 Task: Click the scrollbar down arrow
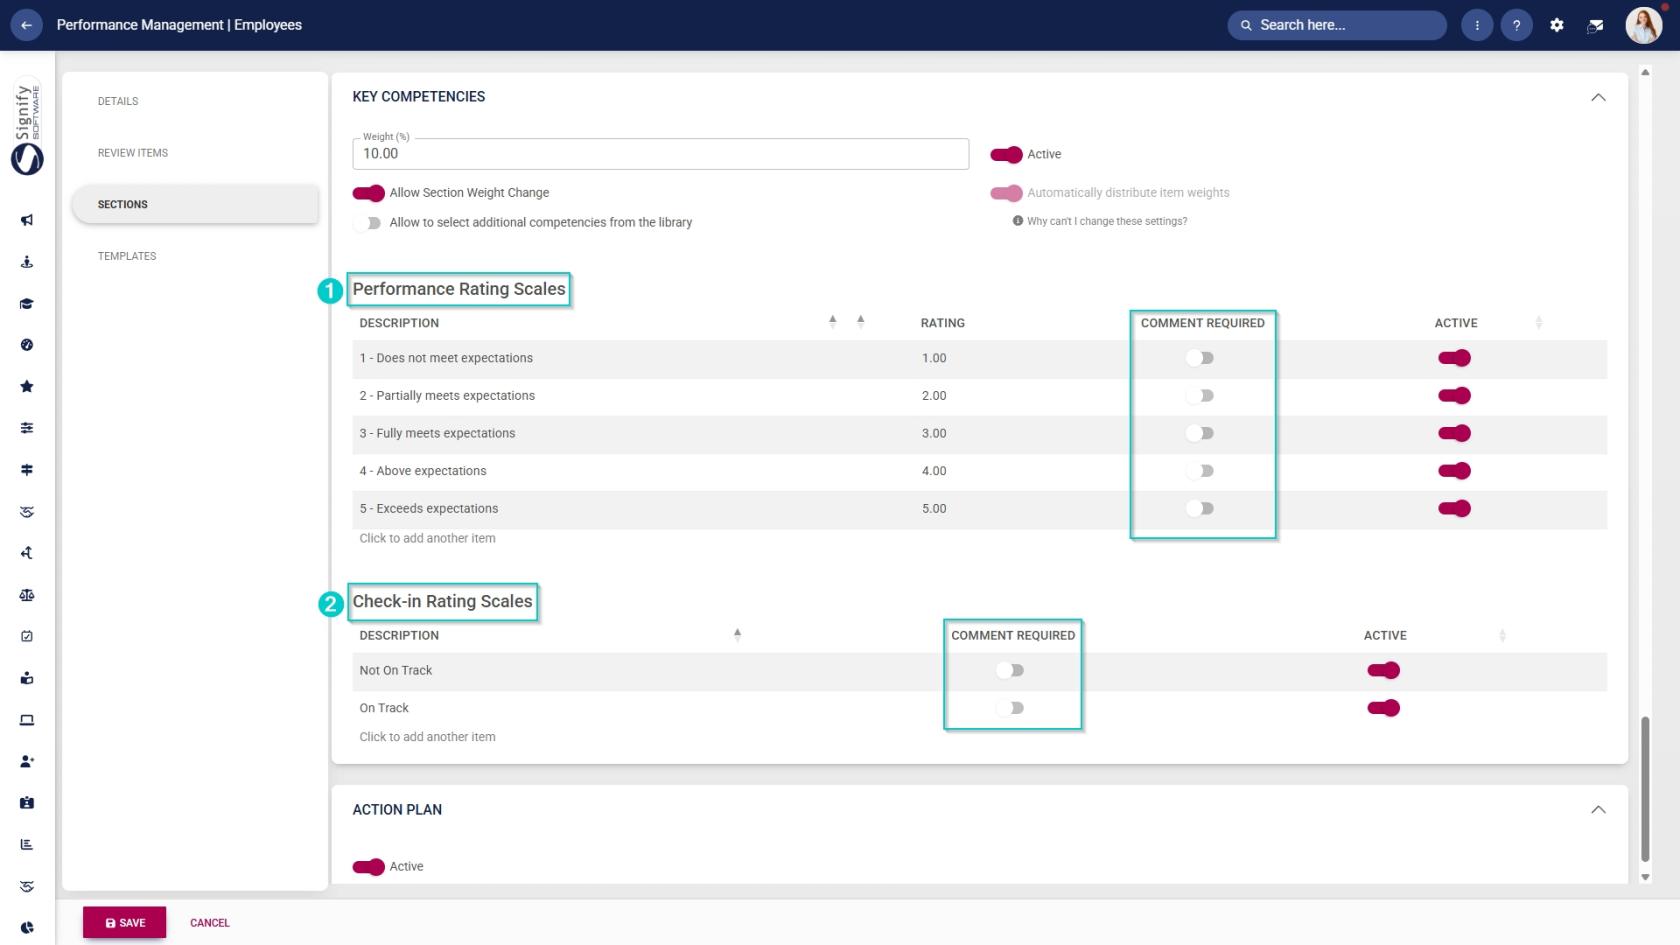pyautogui.click(x=1645, y=877)
